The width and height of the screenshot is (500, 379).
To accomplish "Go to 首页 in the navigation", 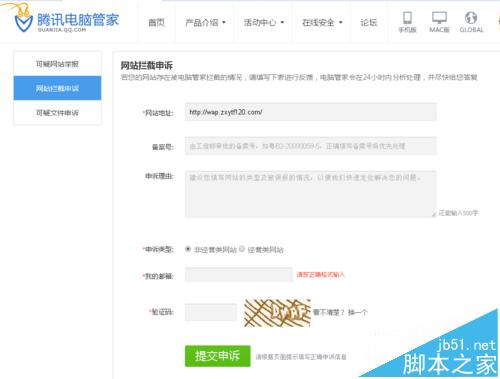I will [x=156, y=22].
